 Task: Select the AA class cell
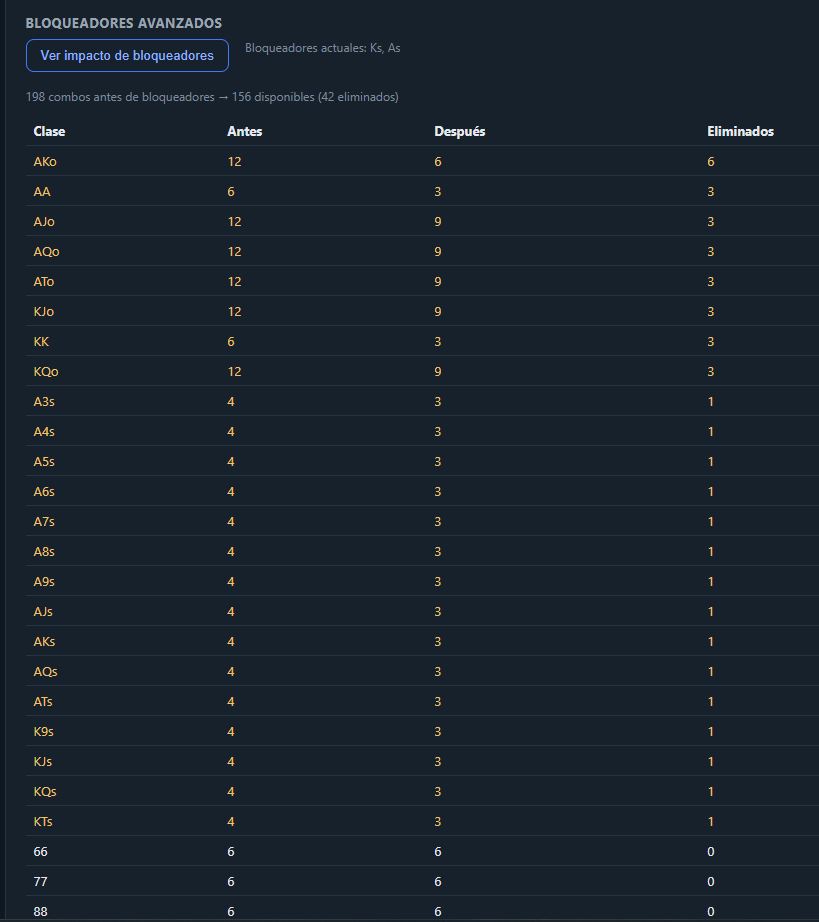pos(42,192)
